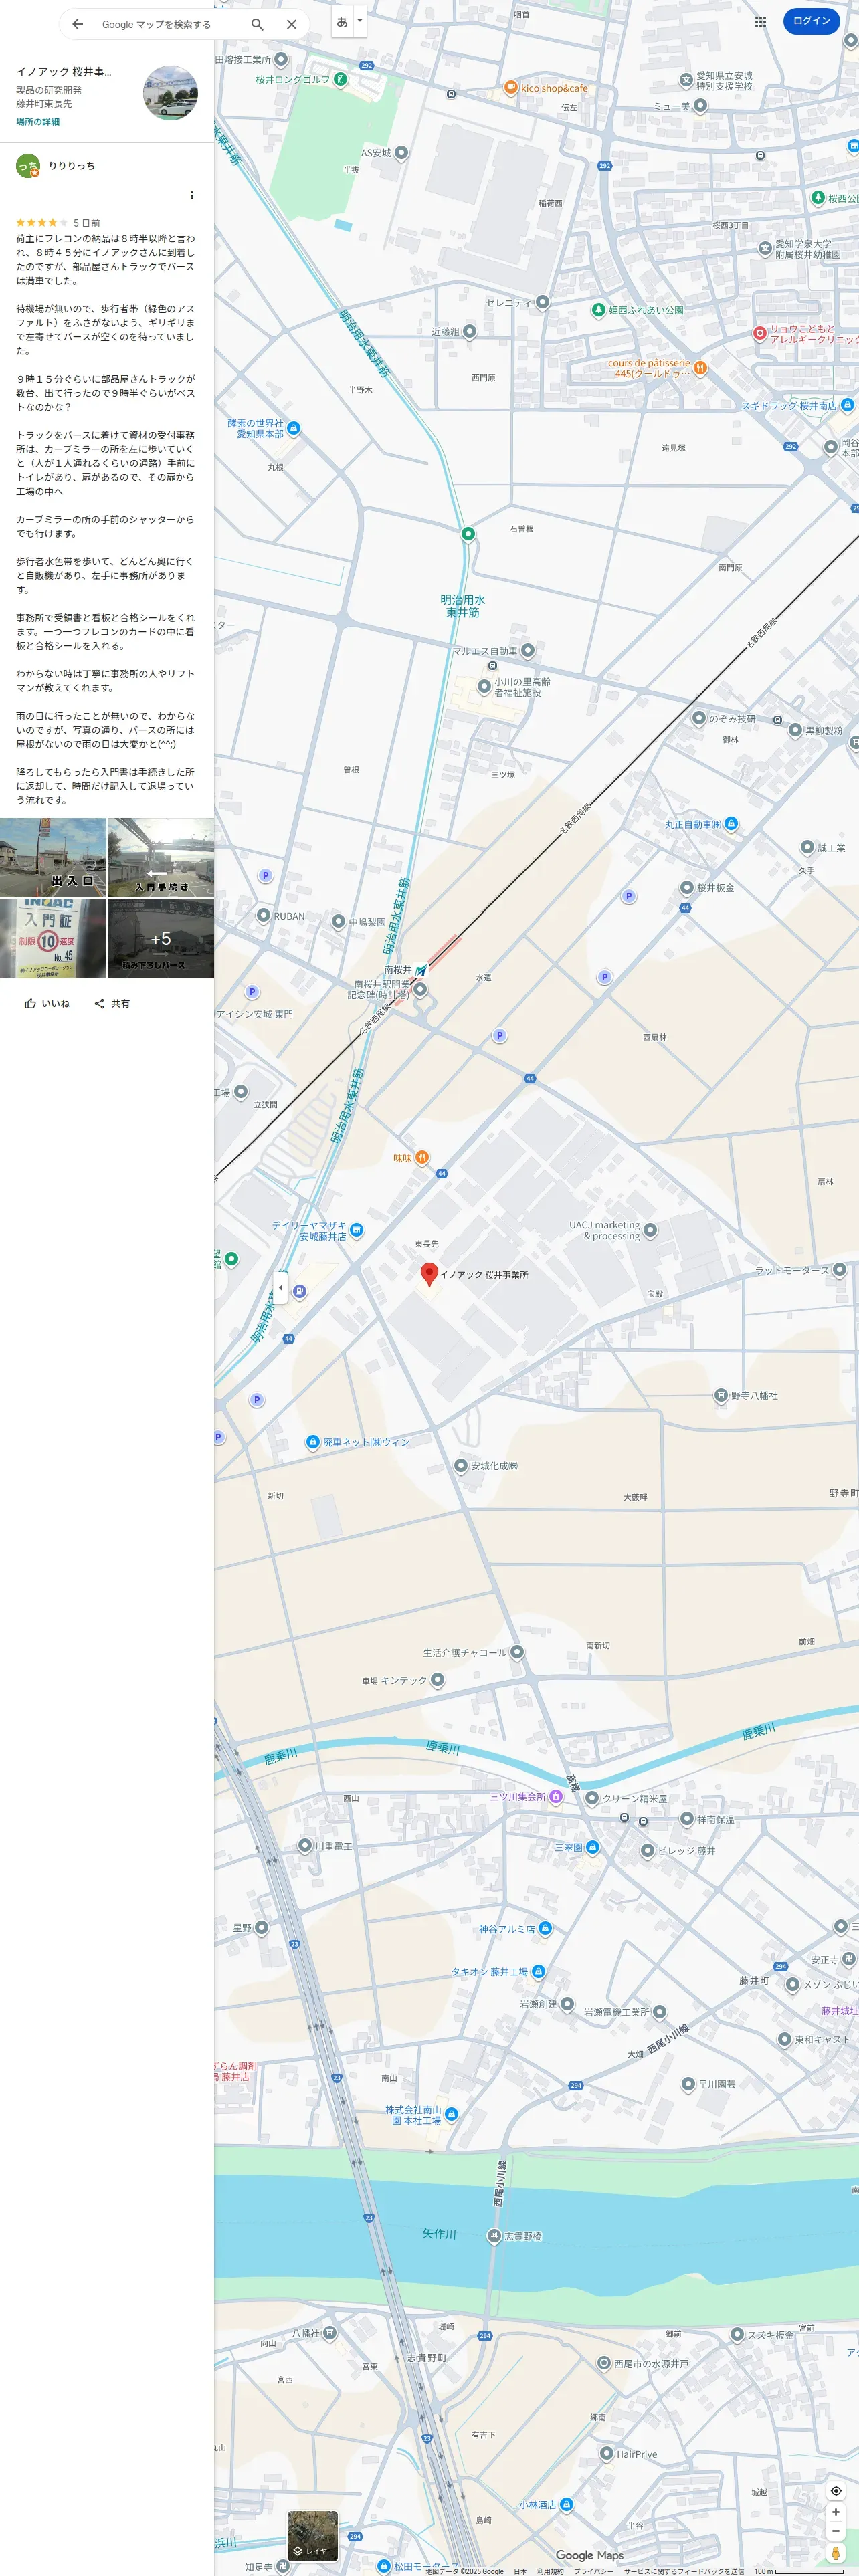The width and height of the screenshot is (859, 2576).
Task: Click the UACJ marketing & processing marker
Action: tap(650, 1231)
